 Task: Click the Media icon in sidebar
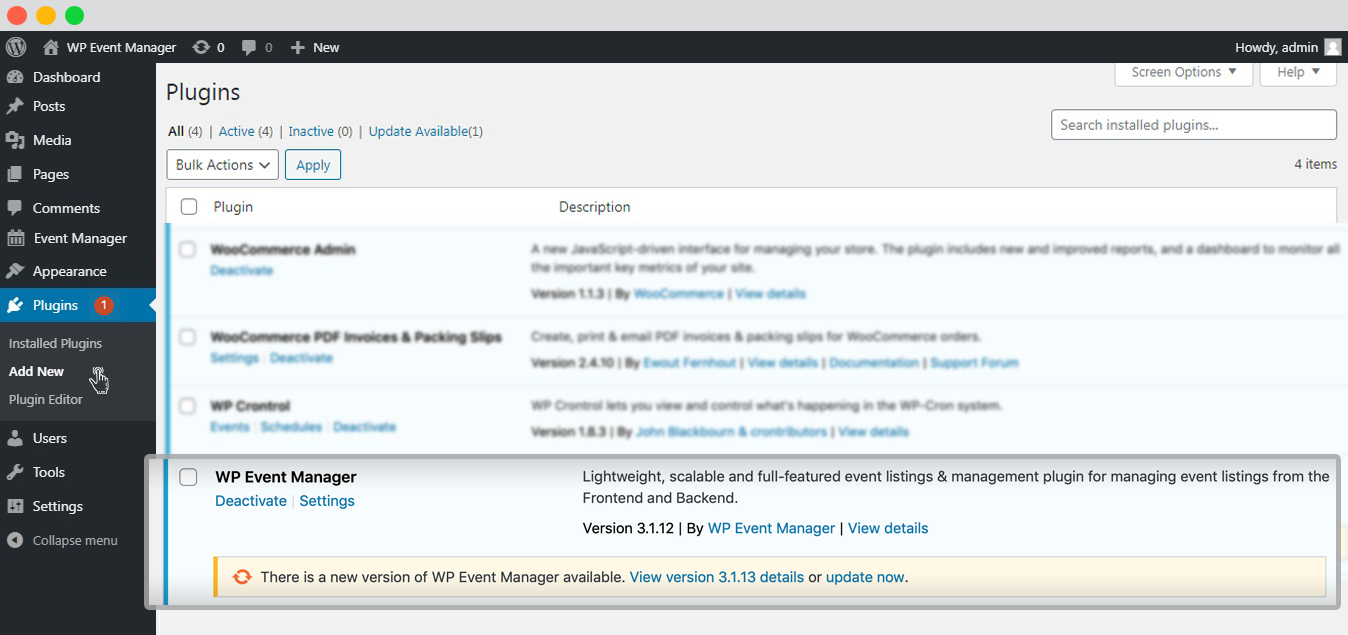[15, 140]
